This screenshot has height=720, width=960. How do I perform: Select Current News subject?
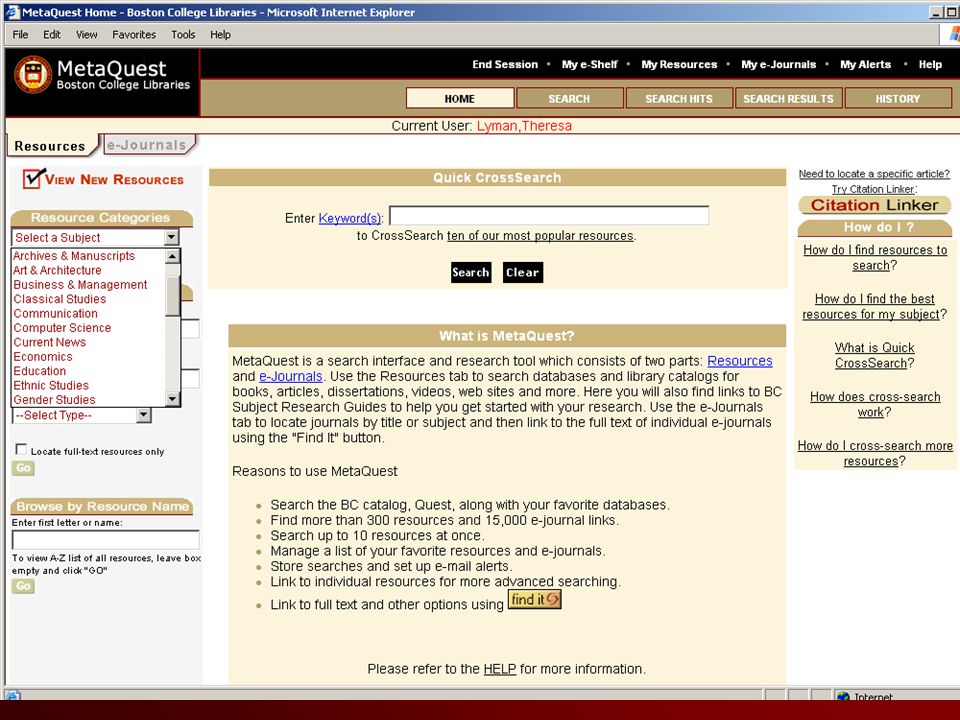[50, 342]
